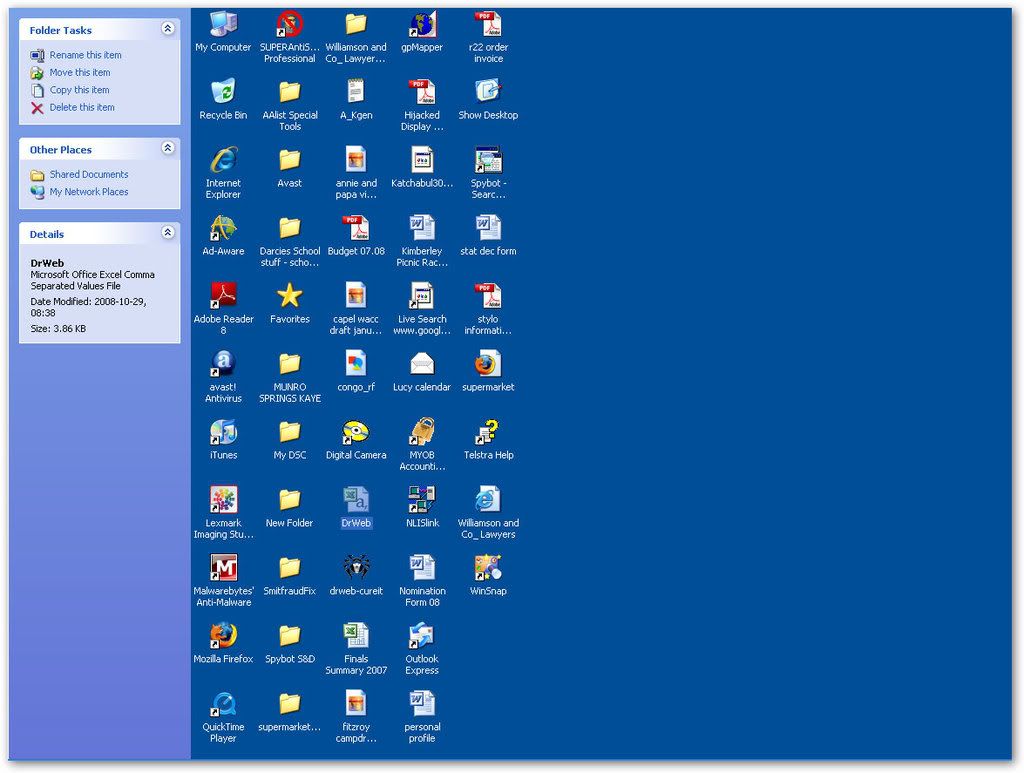Select the MYOB Accounti… shortcut
The image size is (1024, 773).
pos(422,432)
